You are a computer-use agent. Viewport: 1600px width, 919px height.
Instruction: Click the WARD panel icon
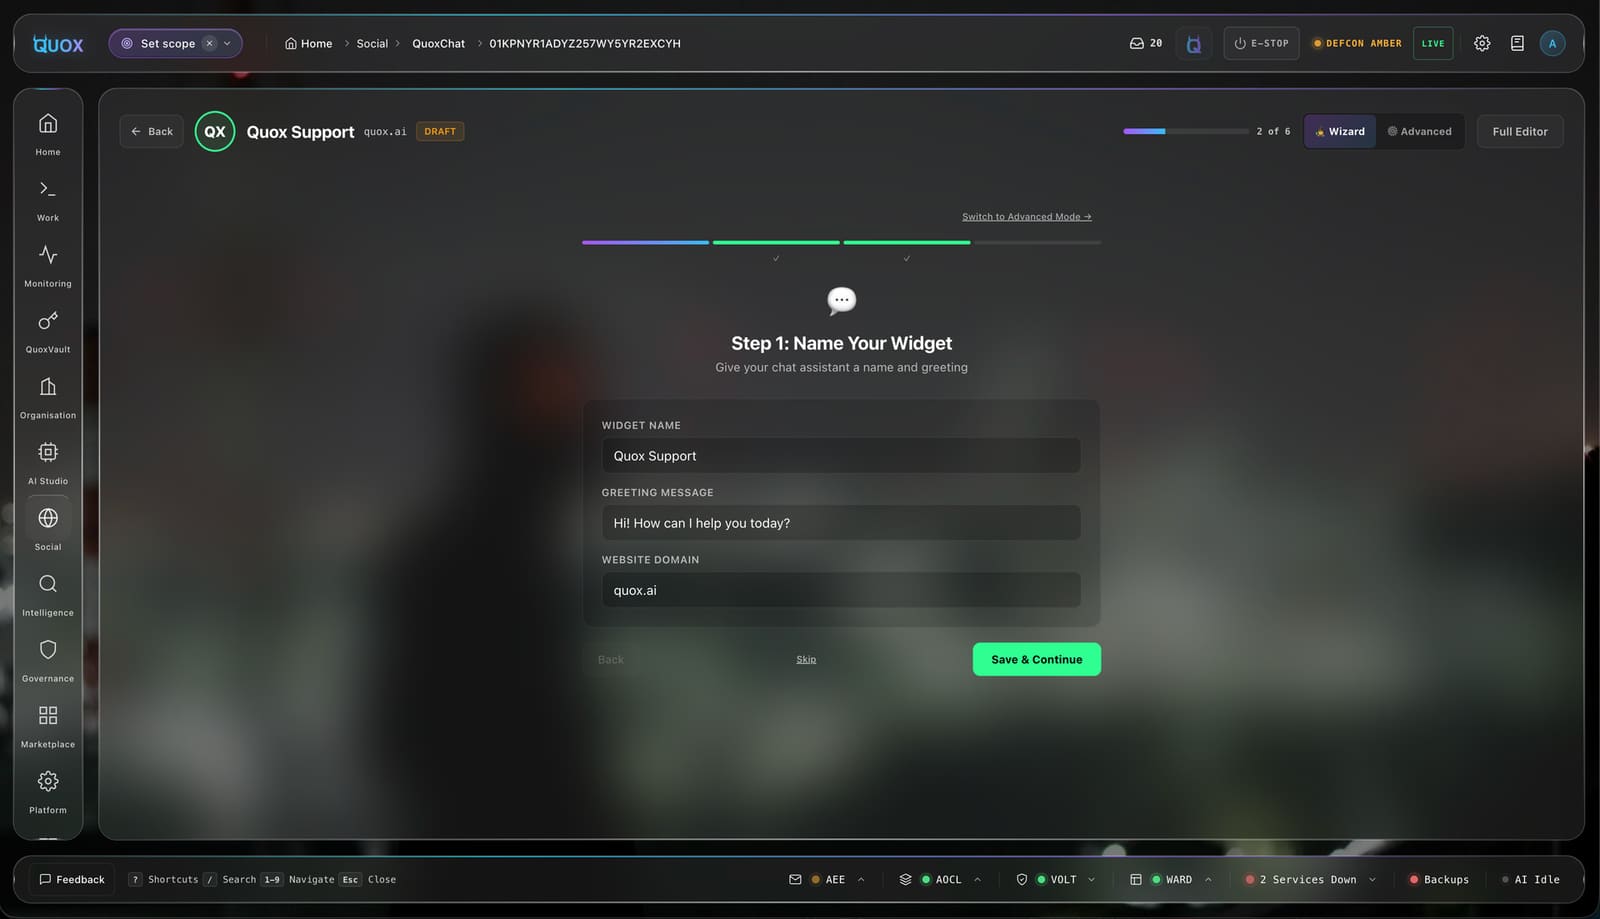(1135, 880)
